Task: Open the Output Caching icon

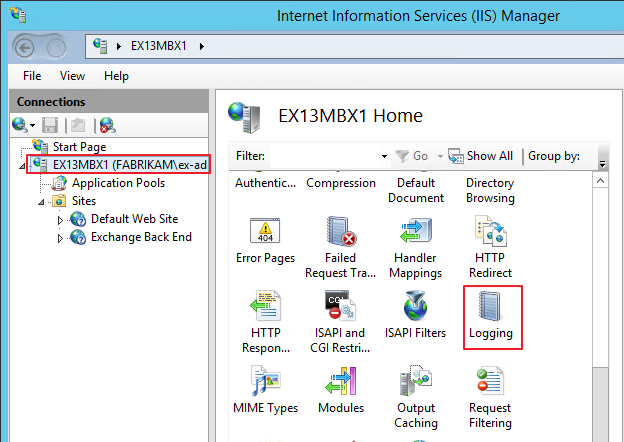Action: coord(416,381)
